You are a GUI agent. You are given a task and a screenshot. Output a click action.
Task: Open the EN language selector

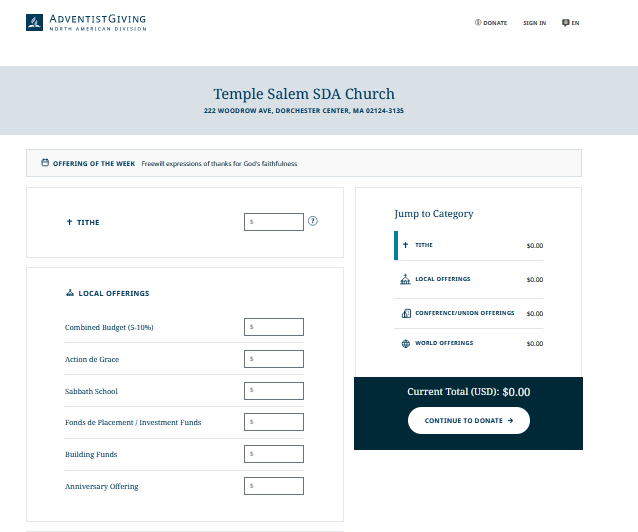[571, 23]
